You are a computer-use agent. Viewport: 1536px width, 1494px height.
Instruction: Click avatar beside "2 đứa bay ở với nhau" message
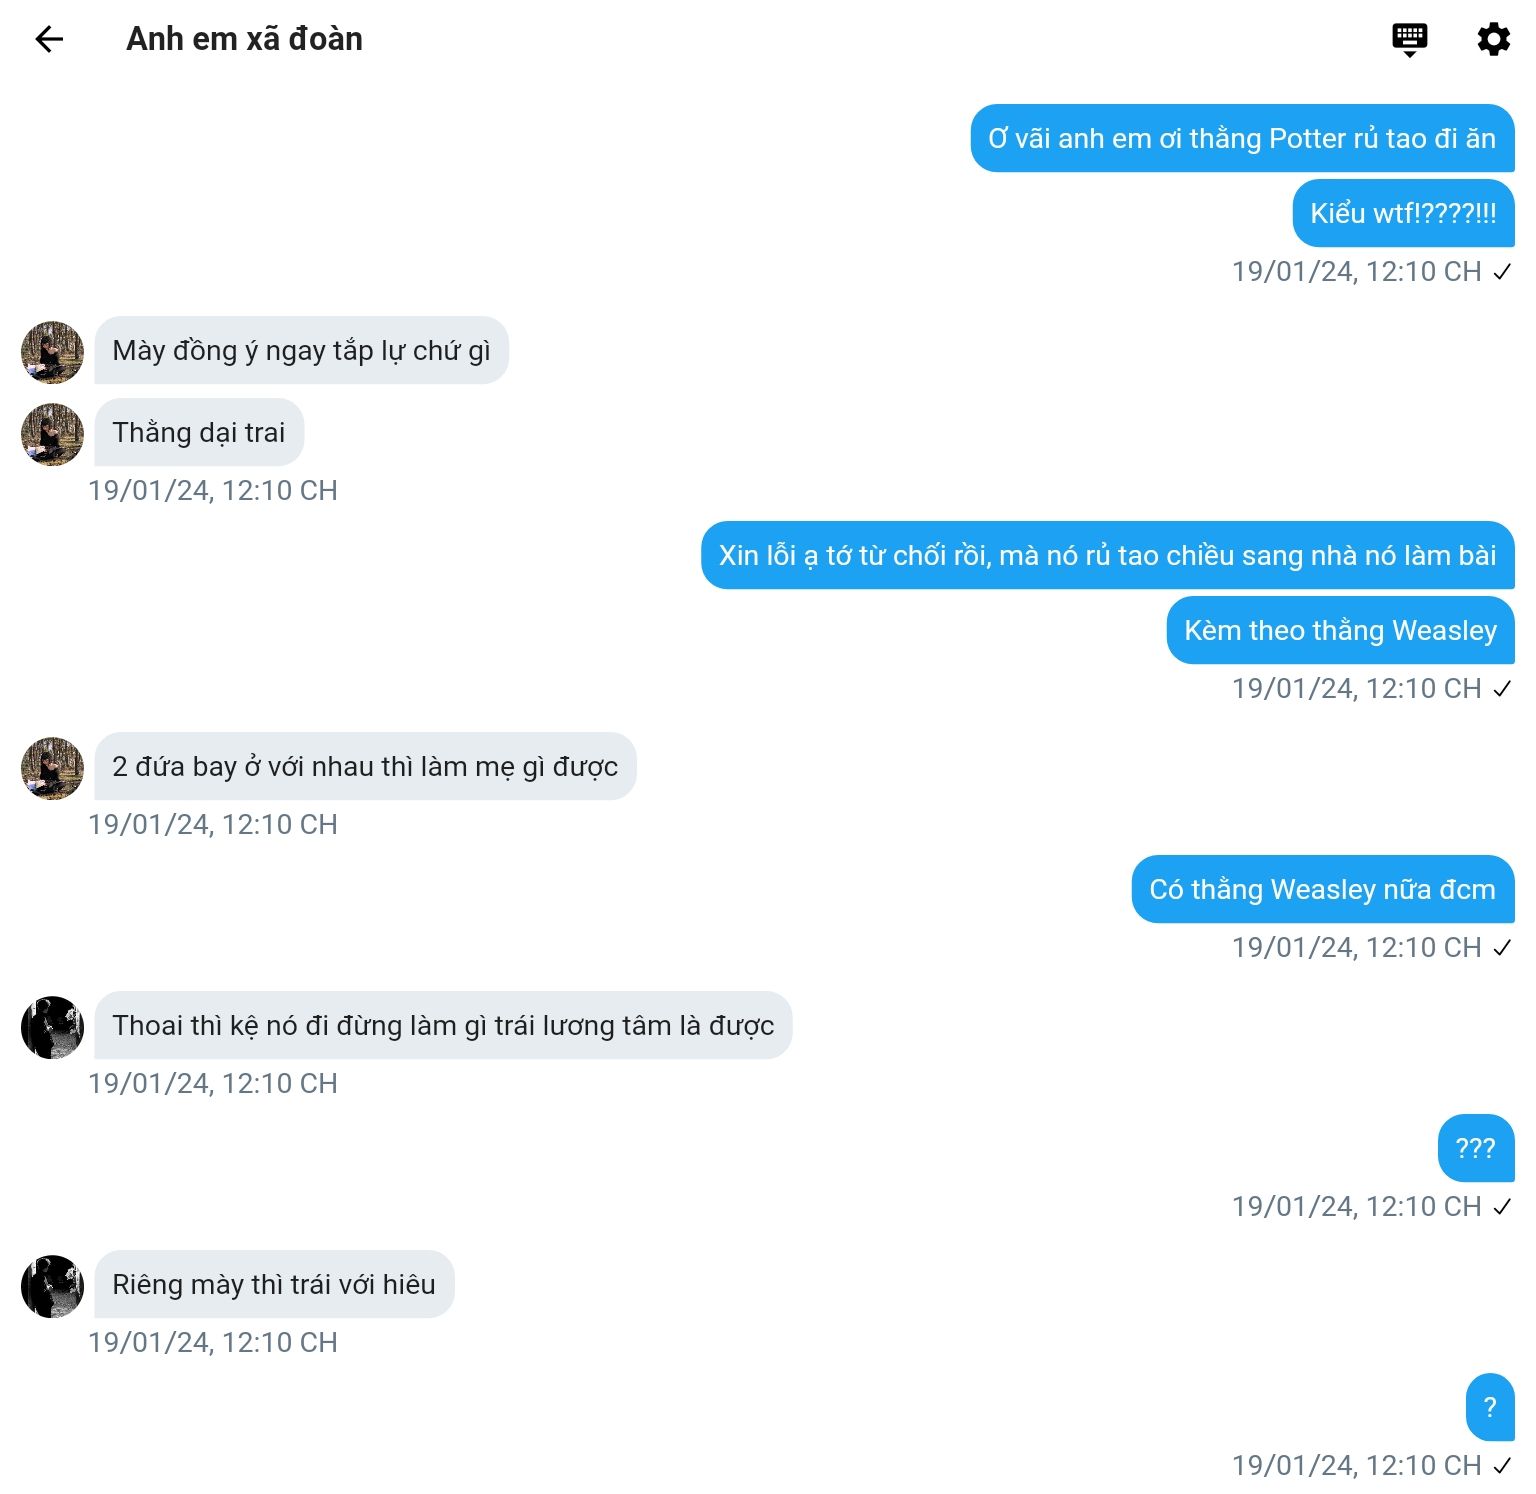point(52,767)
